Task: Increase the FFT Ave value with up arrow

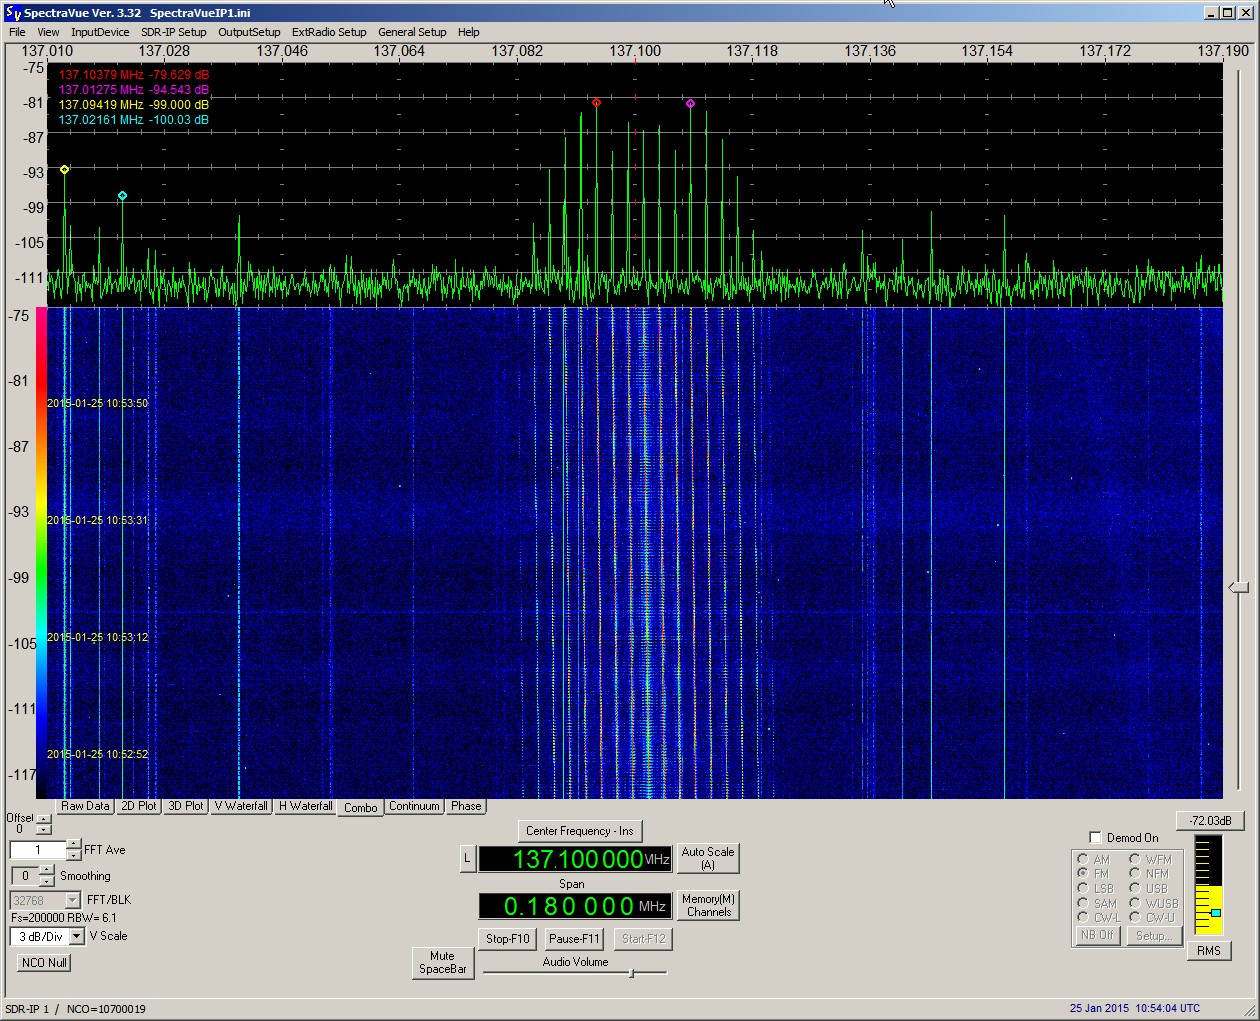Action: click(74, 845)
